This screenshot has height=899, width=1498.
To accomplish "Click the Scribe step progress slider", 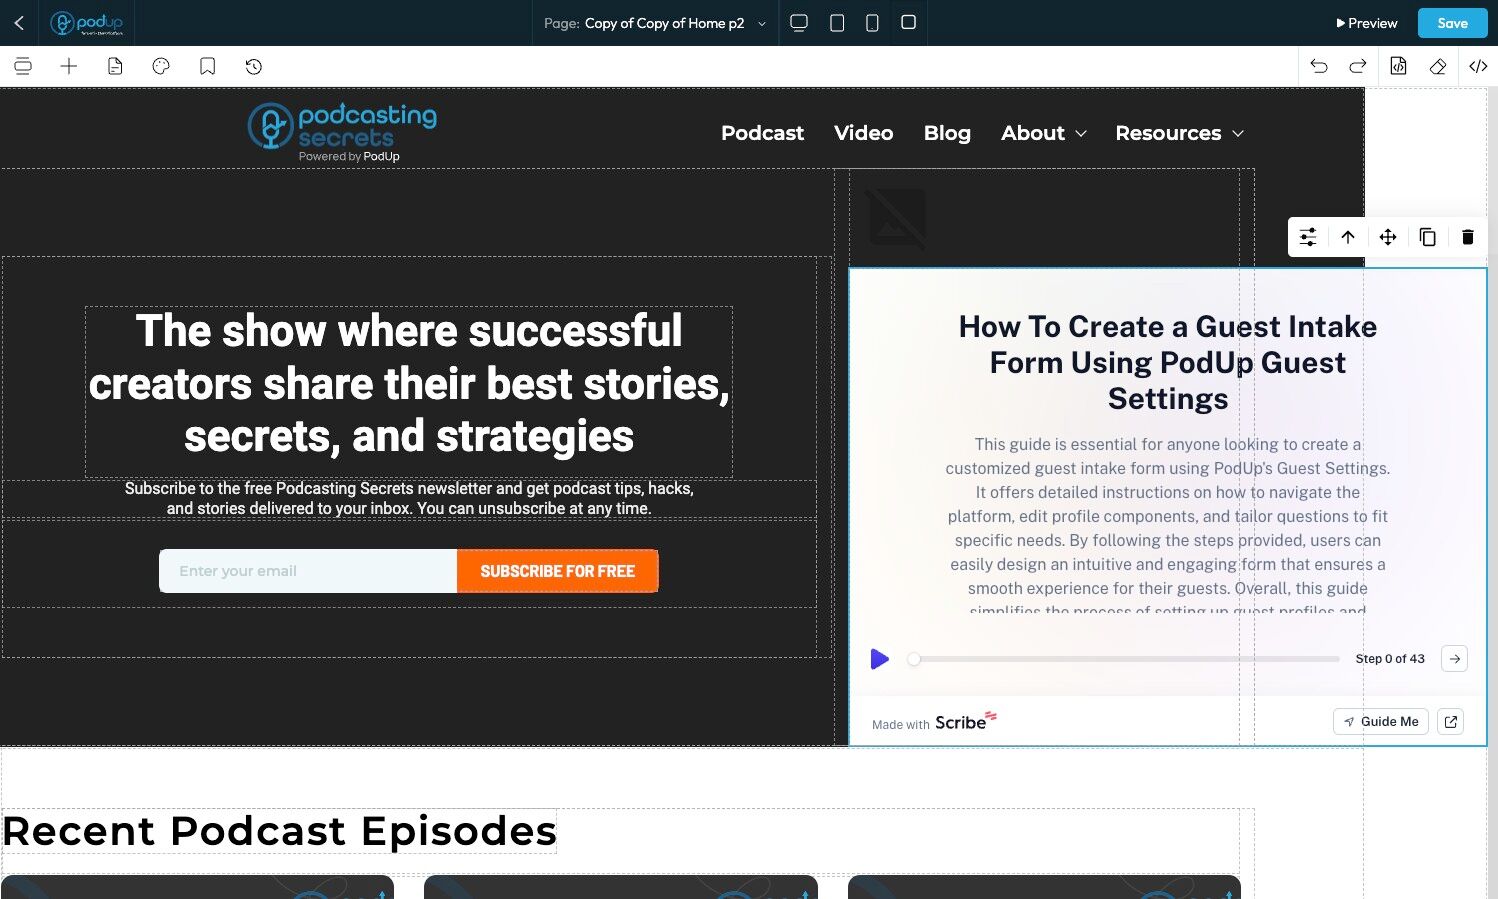I will [1126, 659].
